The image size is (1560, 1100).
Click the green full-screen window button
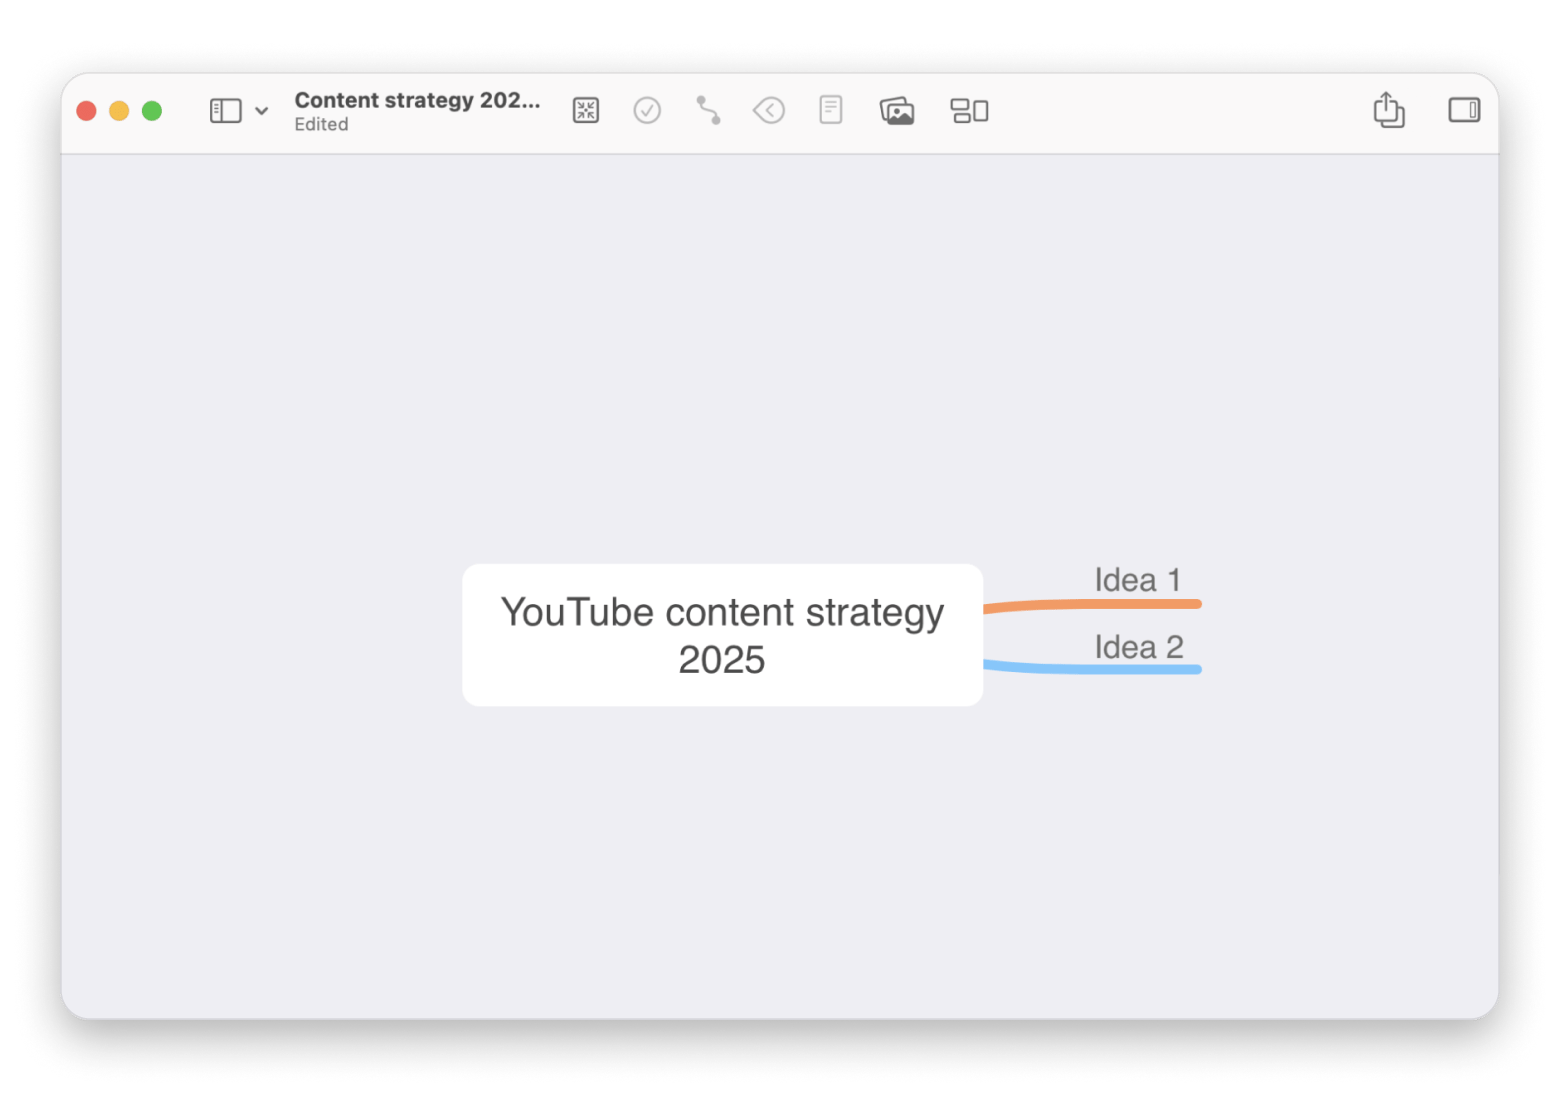(x=152, y=111)
